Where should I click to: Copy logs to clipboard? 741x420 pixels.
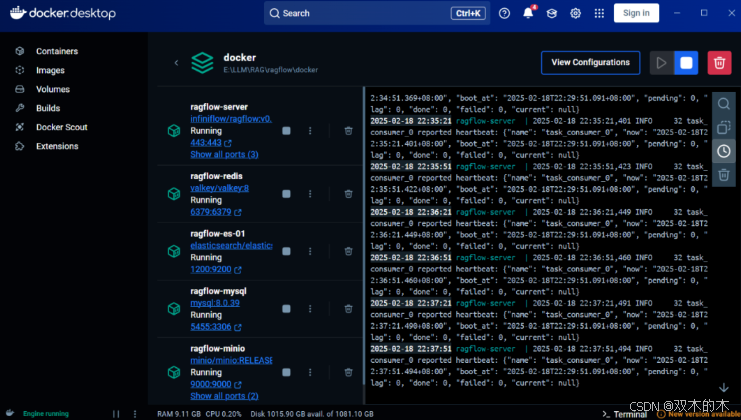724,128
